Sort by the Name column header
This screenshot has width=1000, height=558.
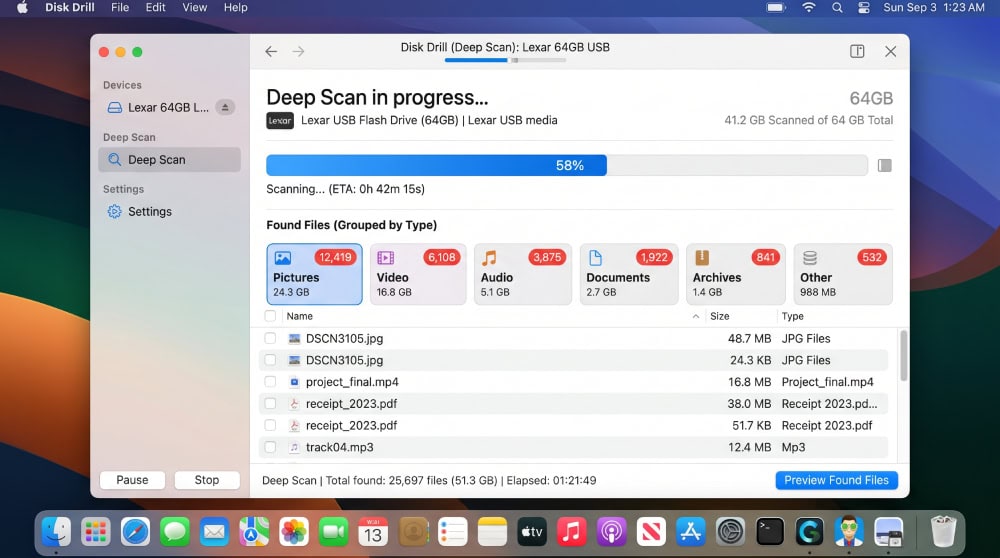point(299,316)
